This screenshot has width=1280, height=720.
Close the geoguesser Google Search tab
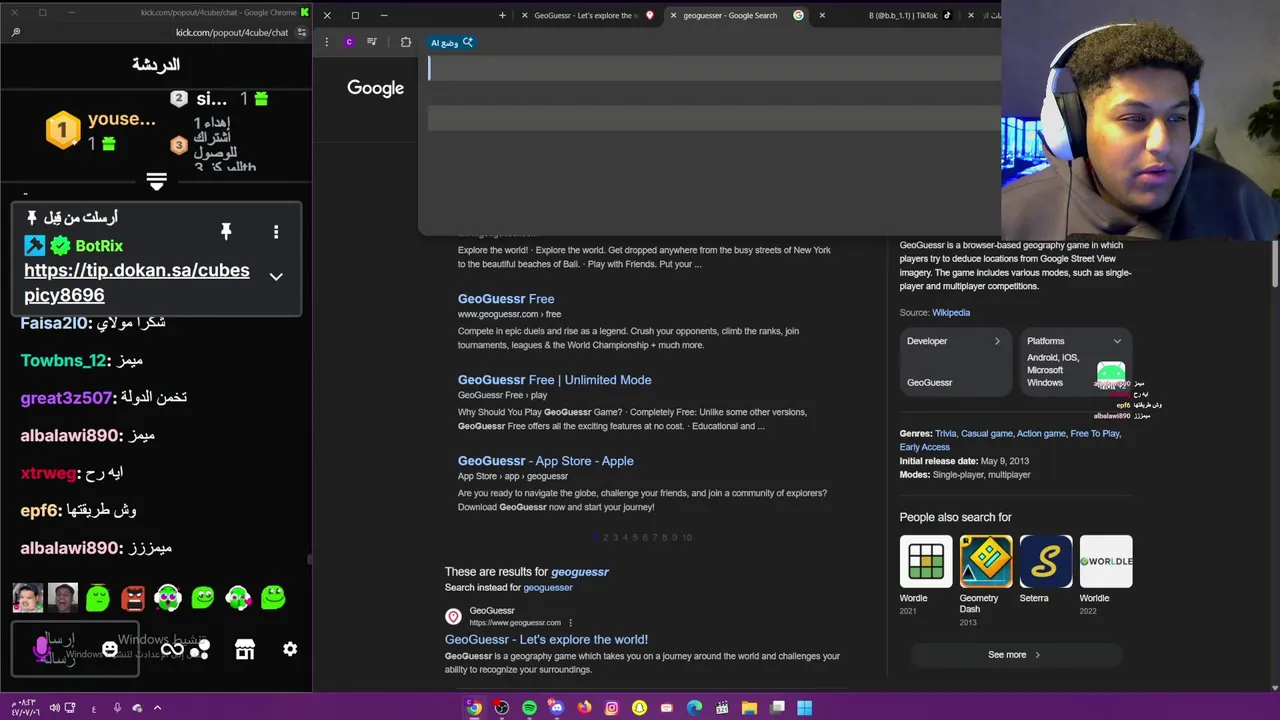click(673, 15)
